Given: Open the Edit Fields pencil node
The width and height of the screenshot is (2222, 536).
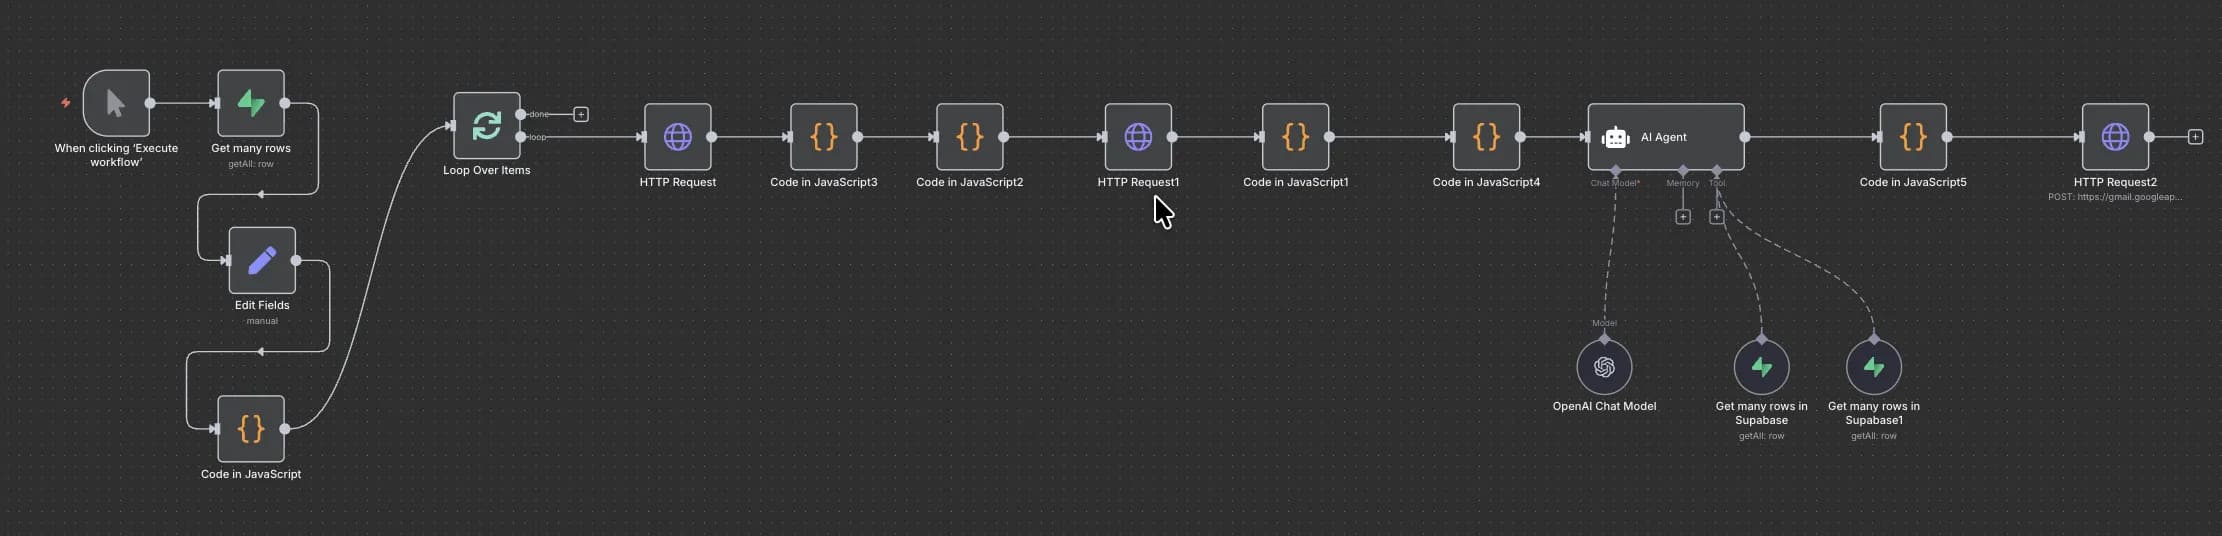Looking at the screenshot, I should click(x=262, y=260).
